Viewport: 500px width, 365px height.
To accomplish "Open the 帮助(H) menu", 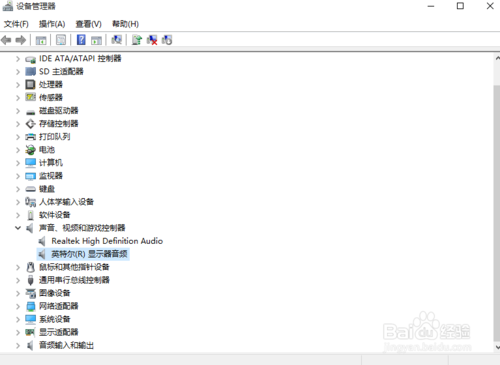I will [125, 24].
